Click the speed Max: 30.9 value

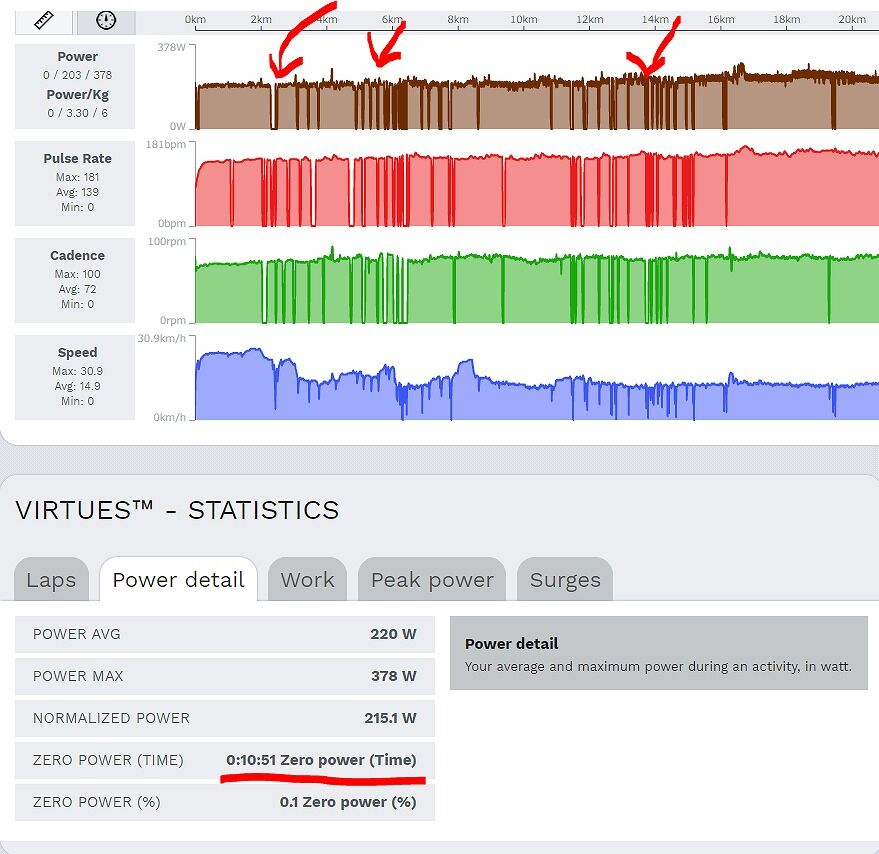click(77, 371)
